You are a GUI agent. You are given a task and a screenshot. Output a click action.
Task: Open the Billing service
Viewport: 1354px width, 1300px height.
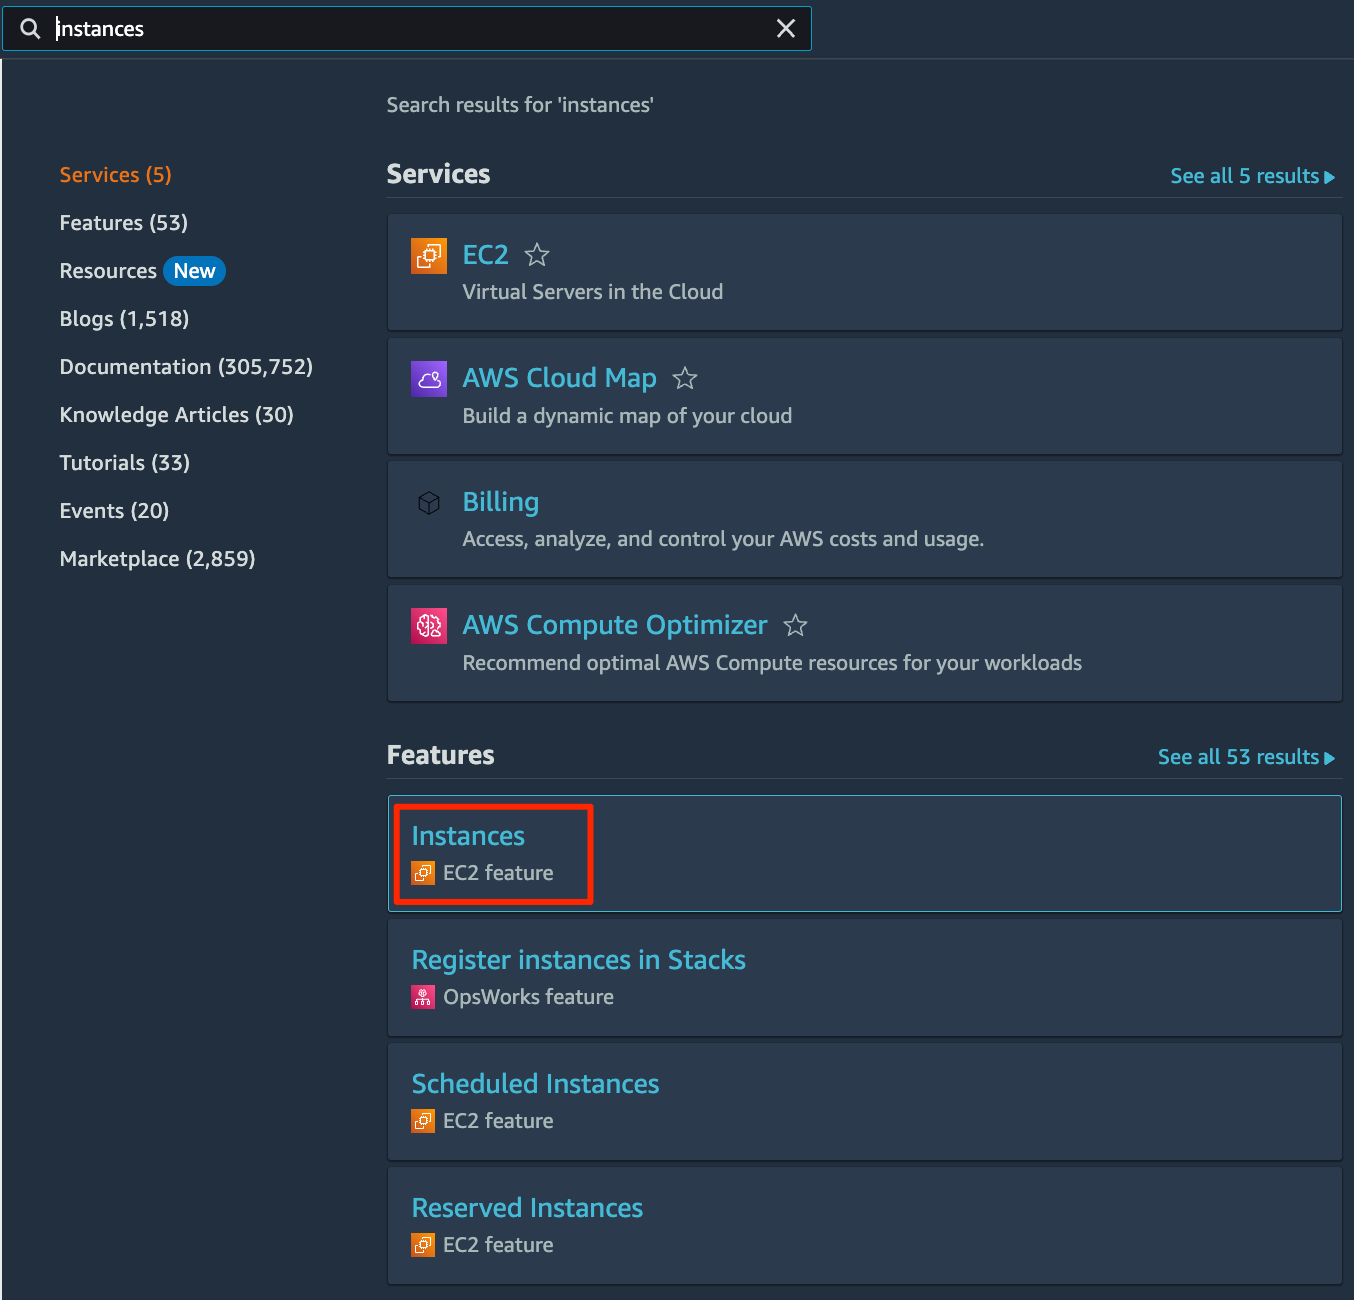pos(501,502)
